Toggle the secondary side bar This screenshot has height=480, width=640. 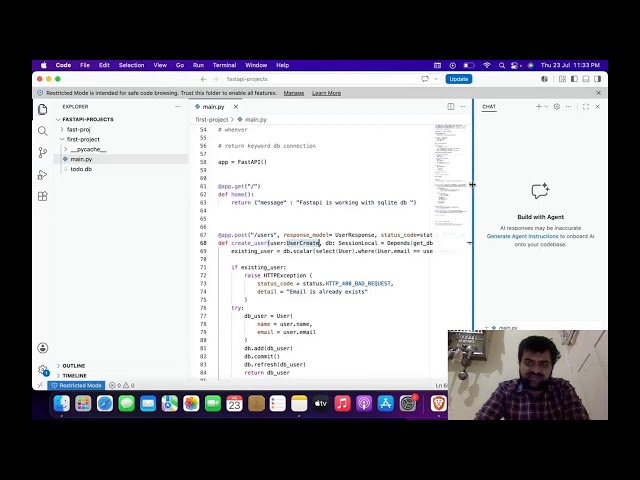click(x=598, y=79)
